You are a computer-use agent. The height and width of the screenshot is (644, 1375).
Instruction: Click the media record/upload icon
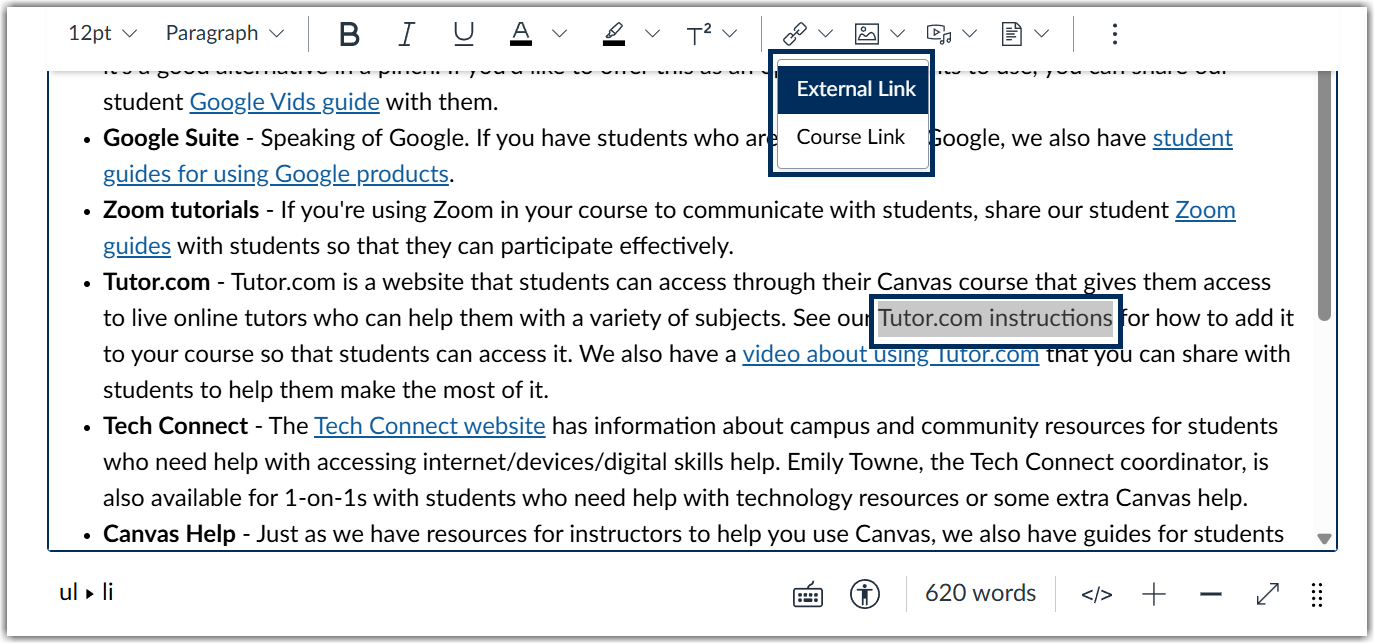[x=939, y=34]
